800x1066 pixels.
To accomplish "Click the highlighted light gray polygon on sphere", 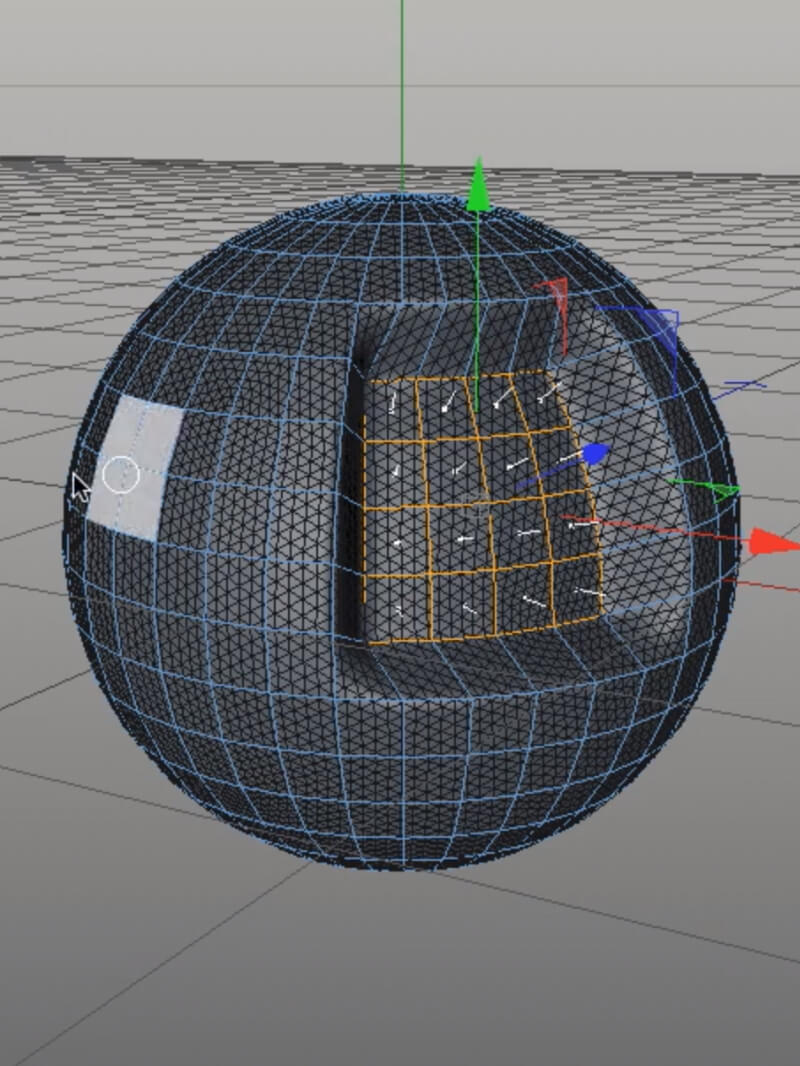I will point(135,469).
